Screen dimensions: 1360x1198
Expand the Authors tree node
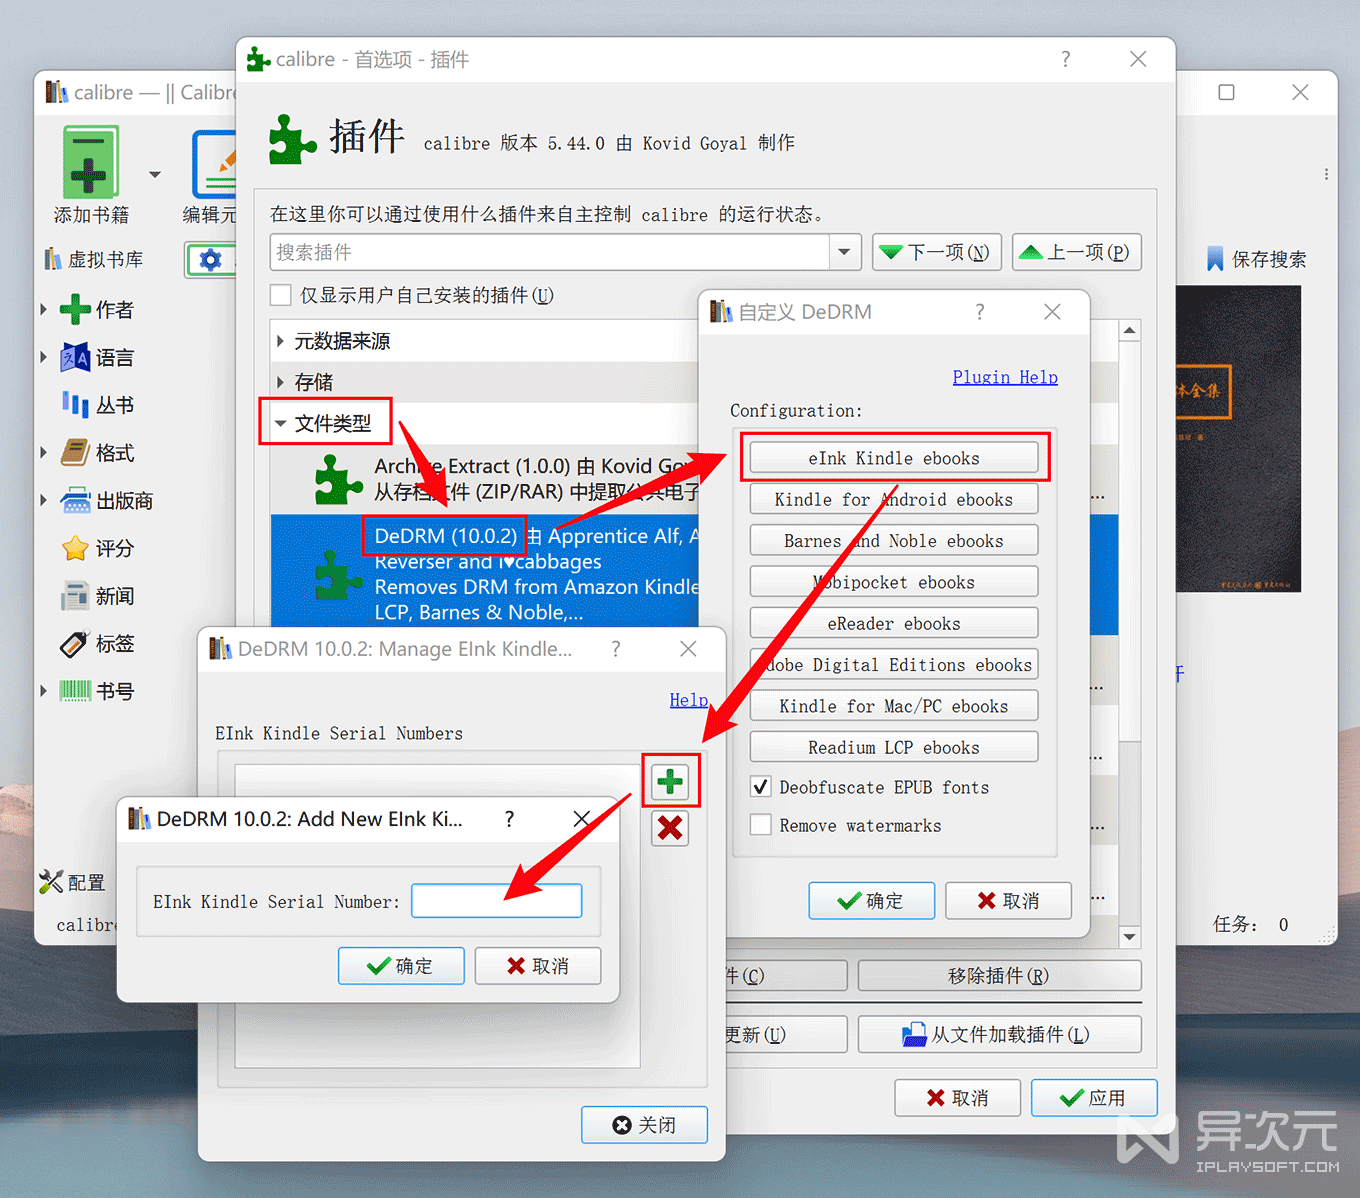click(44, 310)
